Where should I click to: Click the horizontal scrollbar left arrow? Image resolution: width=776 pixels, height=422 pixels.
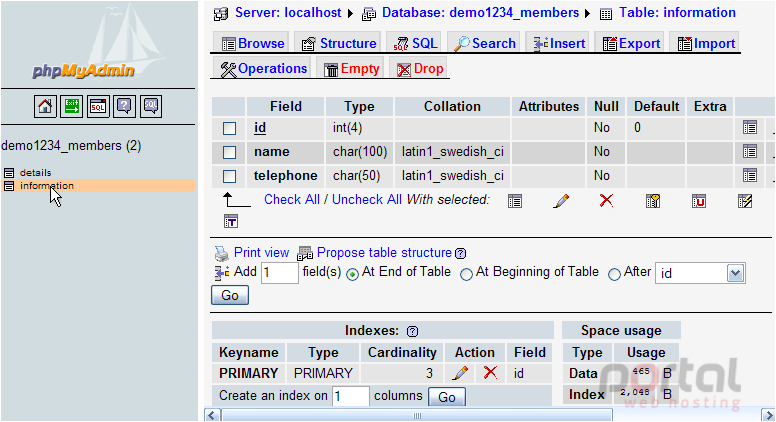[x=212, y=416]
